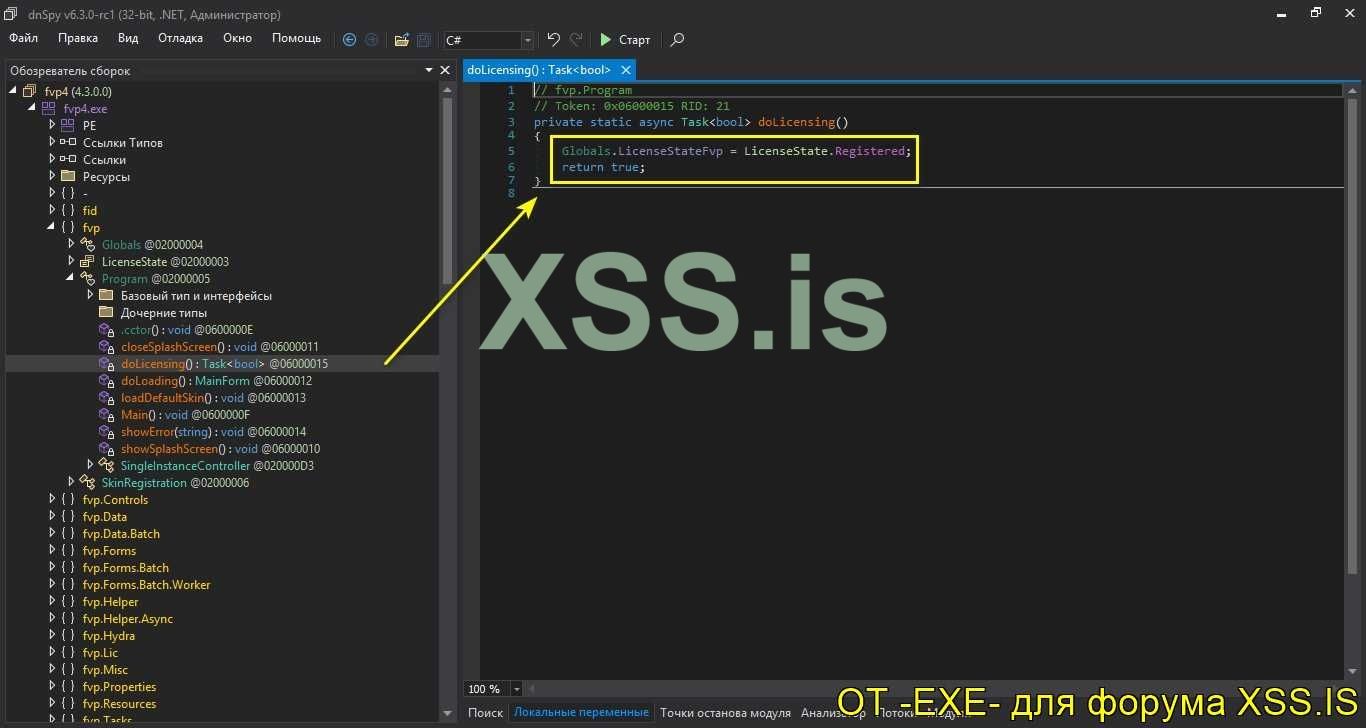Switch to the doLicensing() : Task<bool> tab
The width and height of the screenshot is (1366, 728).
[539, 70]
